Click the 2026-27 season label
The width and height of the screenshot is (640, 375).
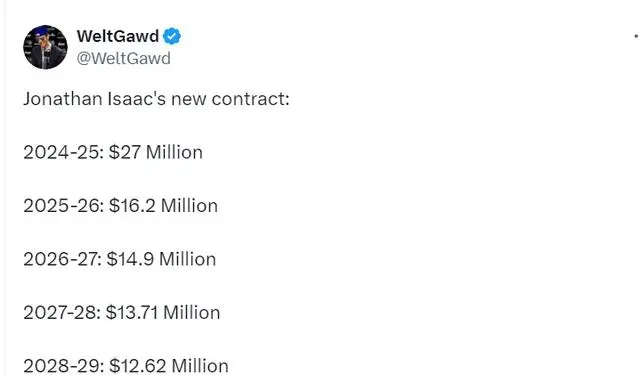(x=62, y=259)
